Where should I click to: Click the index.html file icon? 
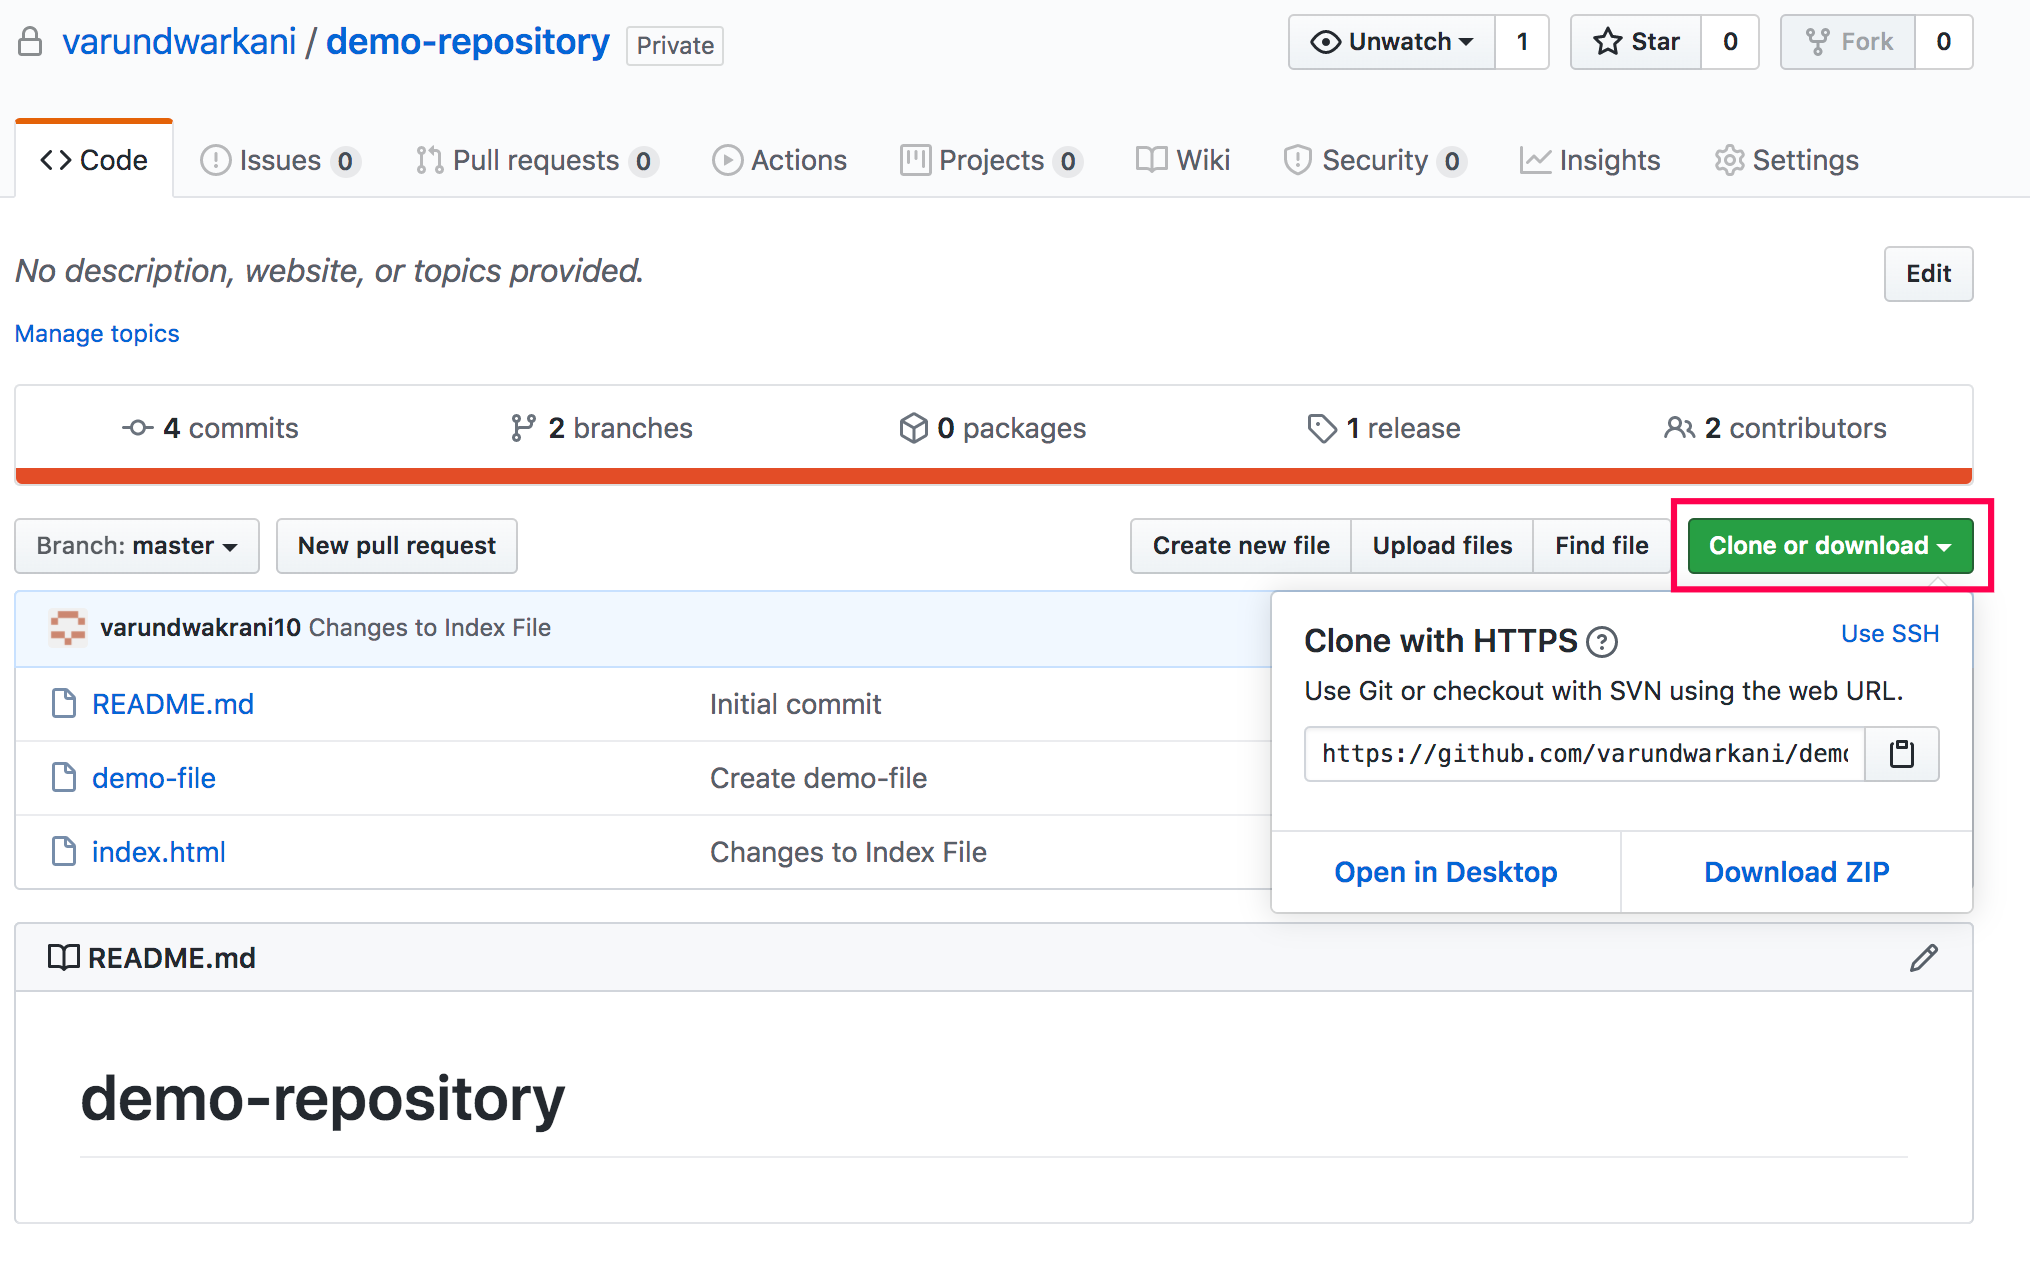click(x=64, y=852)
